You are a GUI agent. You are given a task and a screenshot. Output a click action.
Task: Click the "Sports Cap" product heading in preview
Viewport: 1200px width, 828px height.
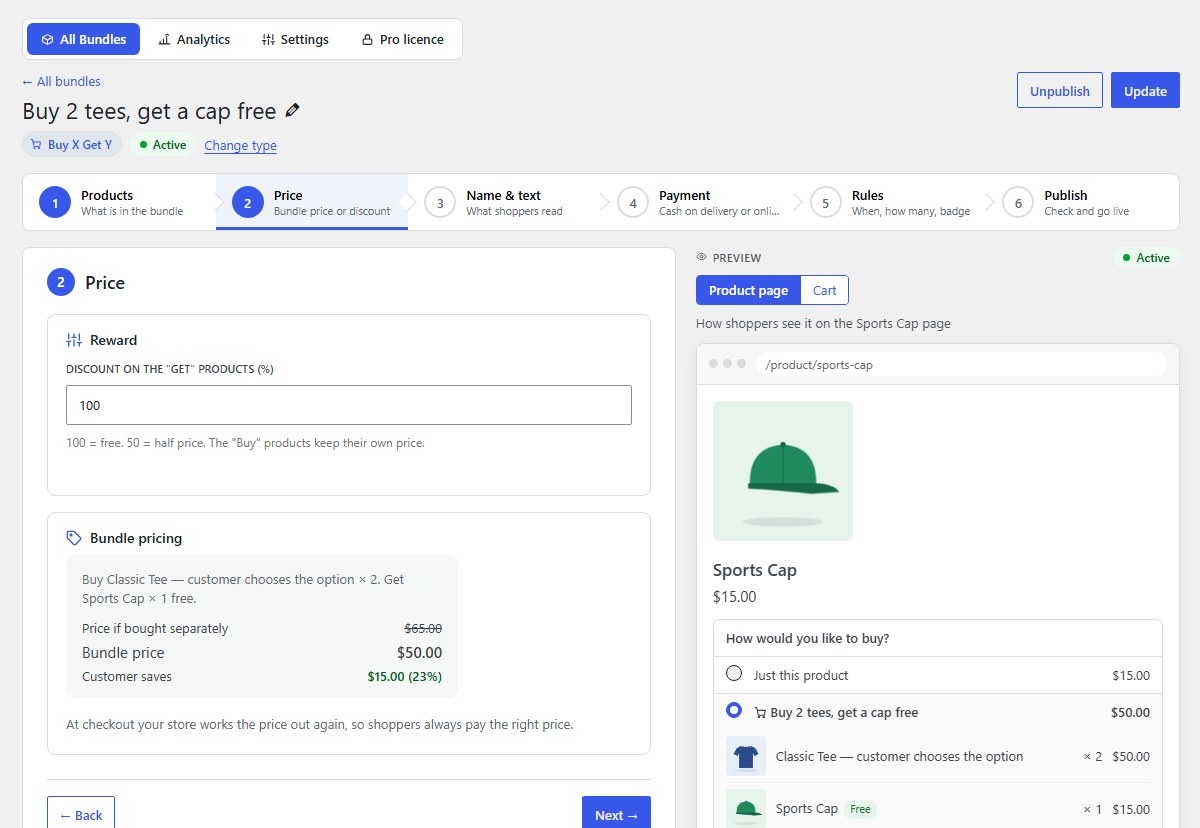coord(755,570)
